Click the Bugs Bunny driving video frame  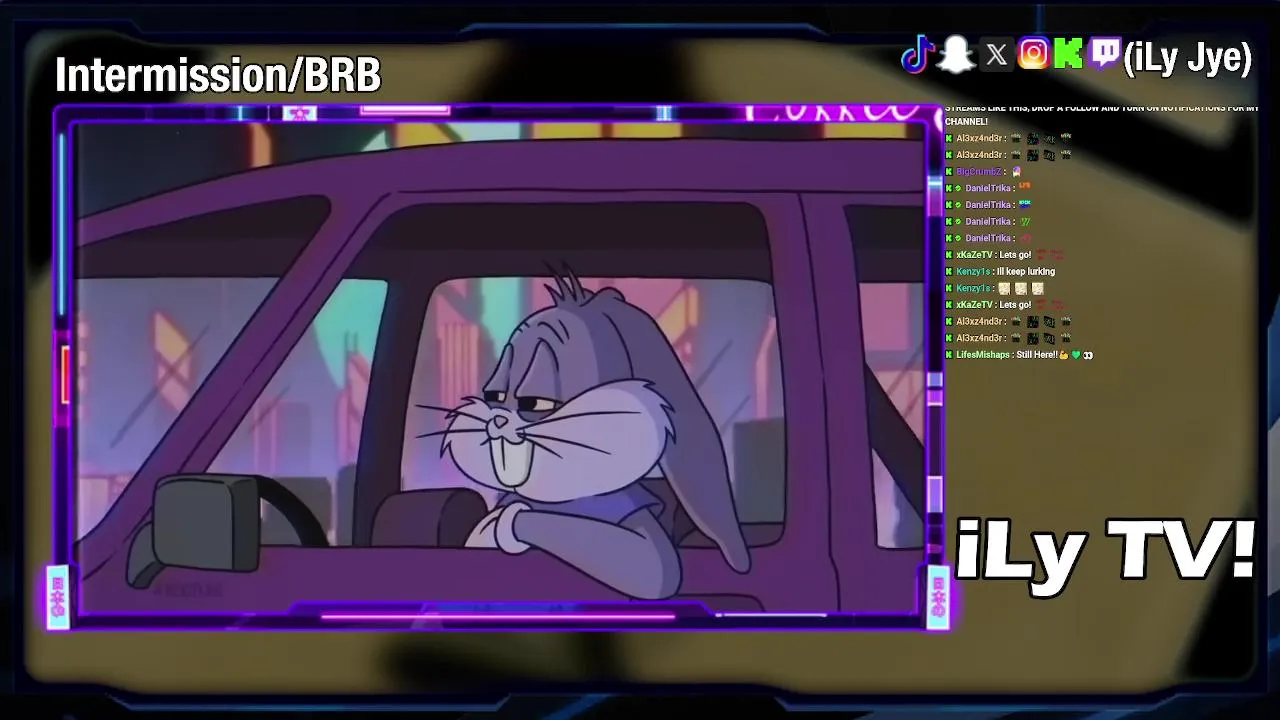[x=498, y=366]
